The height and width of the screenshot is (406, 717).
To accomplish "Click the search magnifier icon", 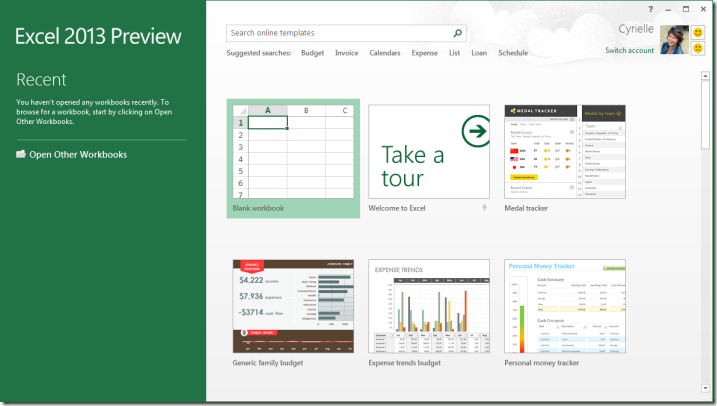I will (x=457, y=33).
